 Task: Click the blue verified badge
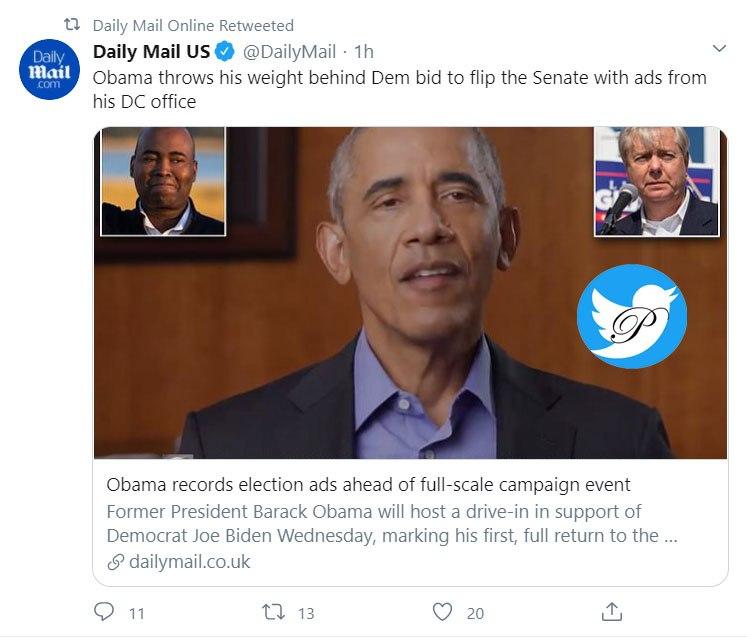point(227,52)
